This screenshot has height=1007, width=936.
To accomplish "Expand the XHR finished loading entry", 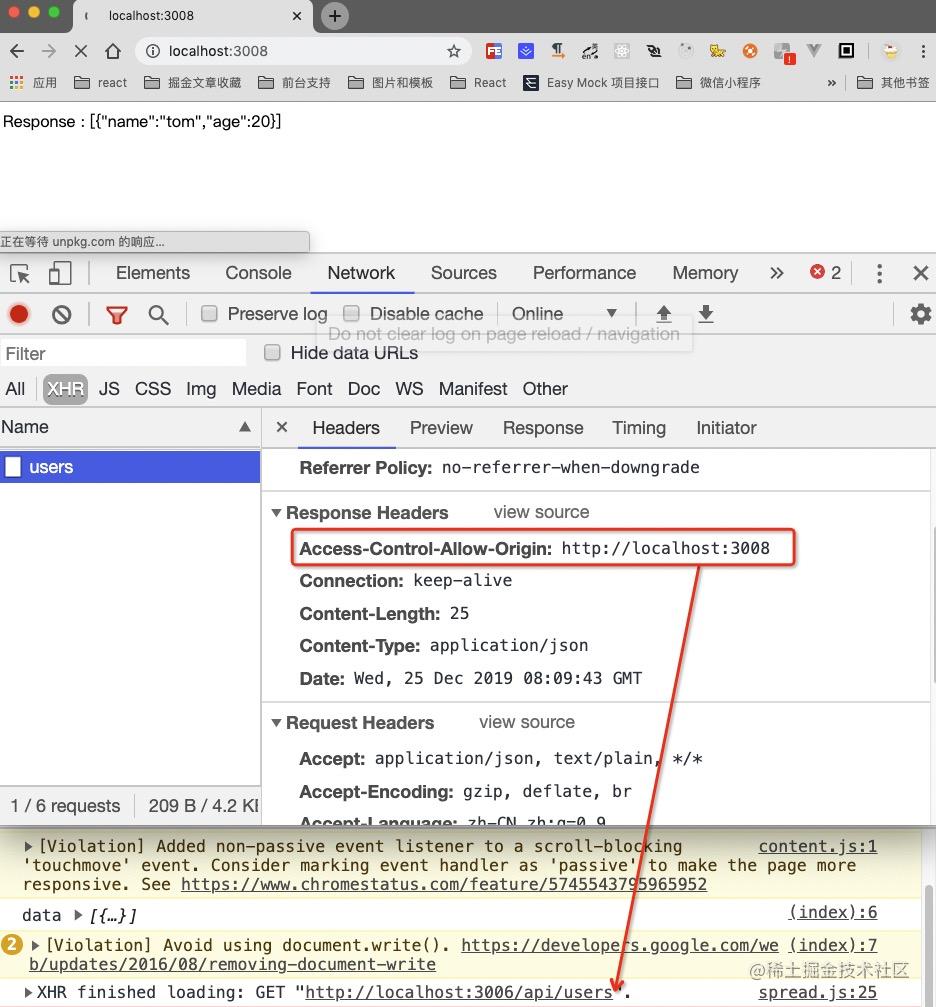I will (x=28, y=992).
